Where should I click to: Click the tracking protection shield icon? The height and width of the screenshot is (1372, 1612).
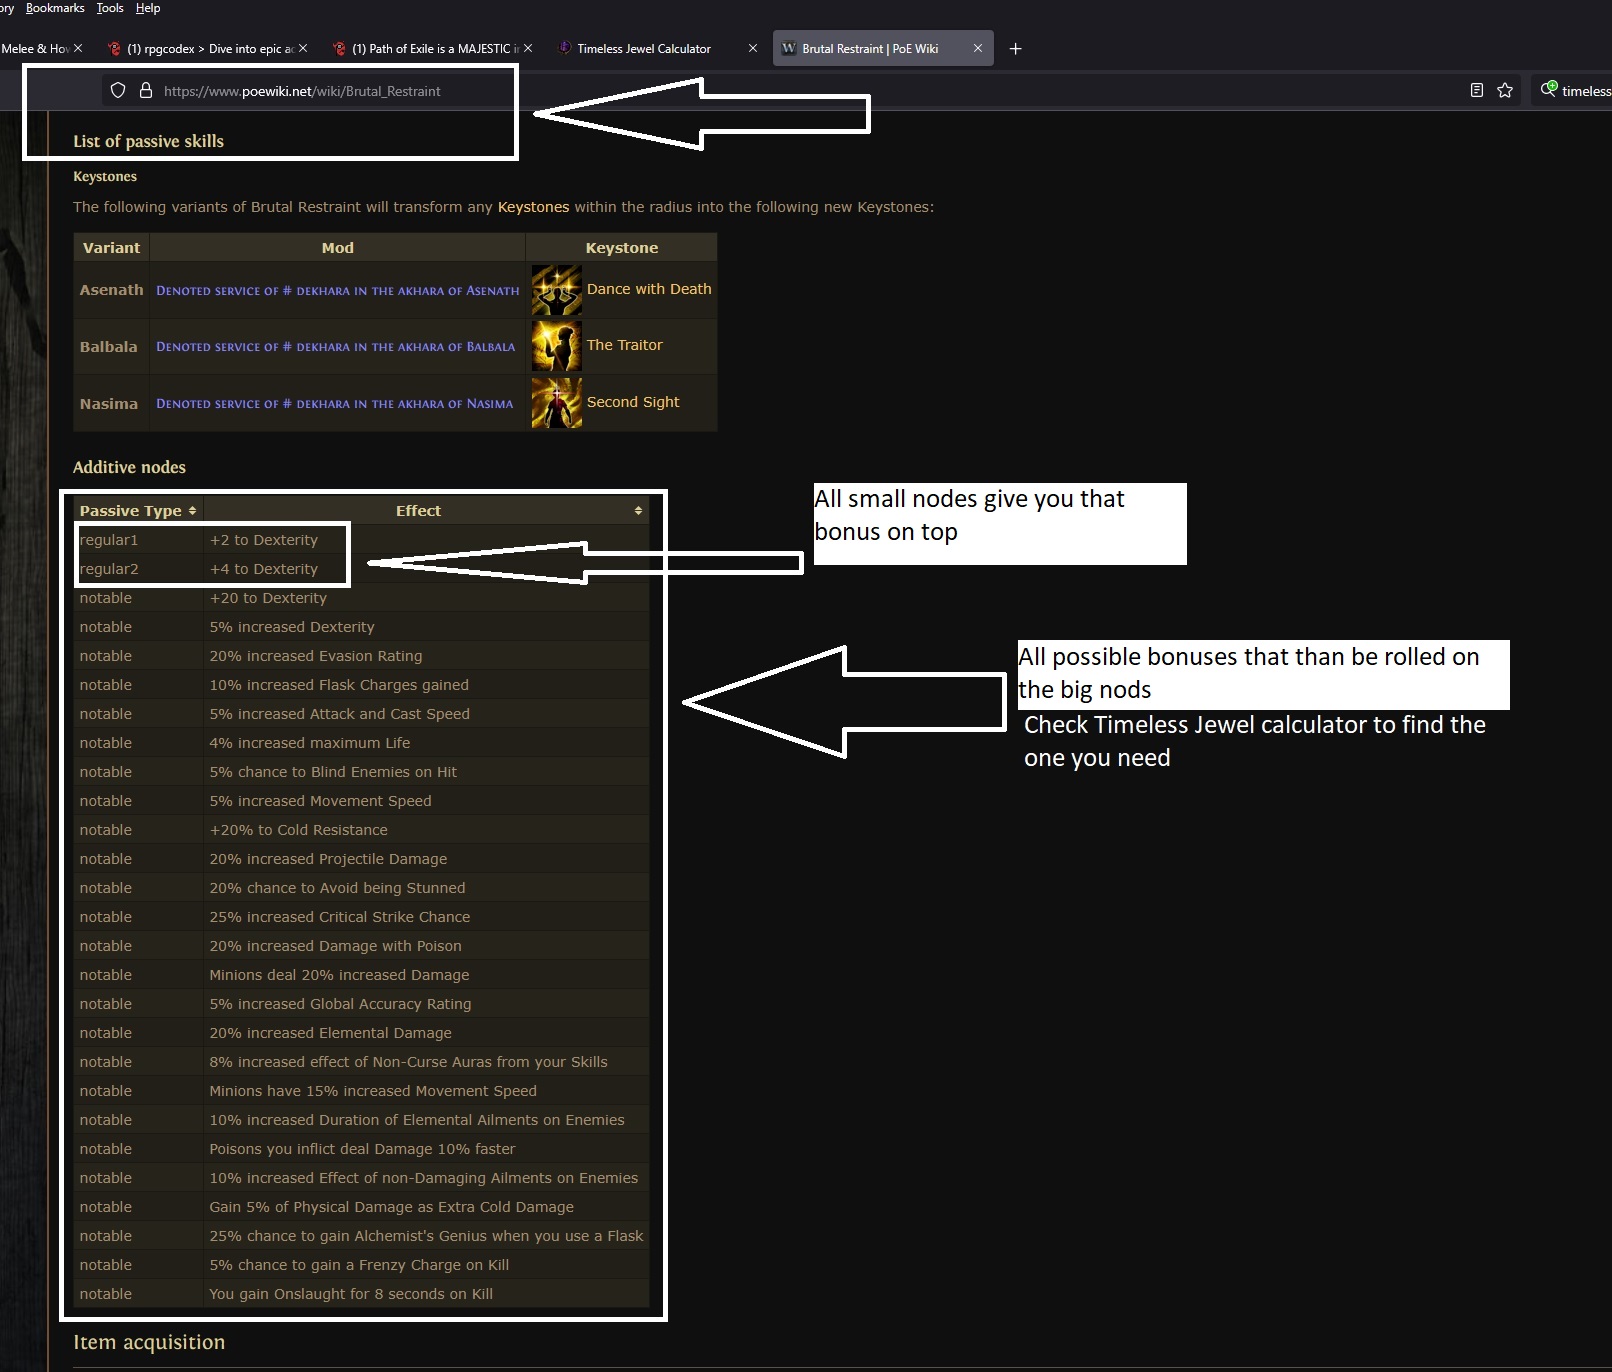click(x=118, y=90)
